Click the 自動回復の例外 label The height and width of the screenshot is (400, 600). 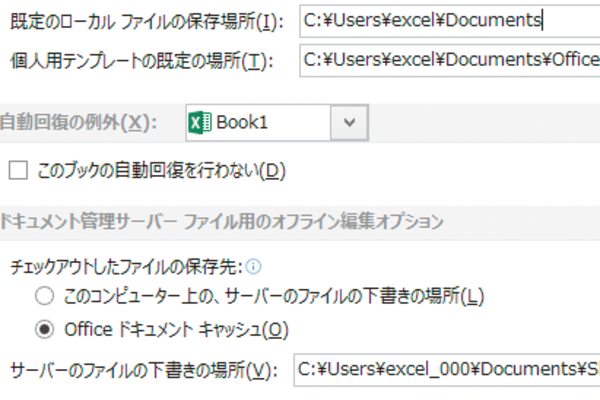pos(78,123)
